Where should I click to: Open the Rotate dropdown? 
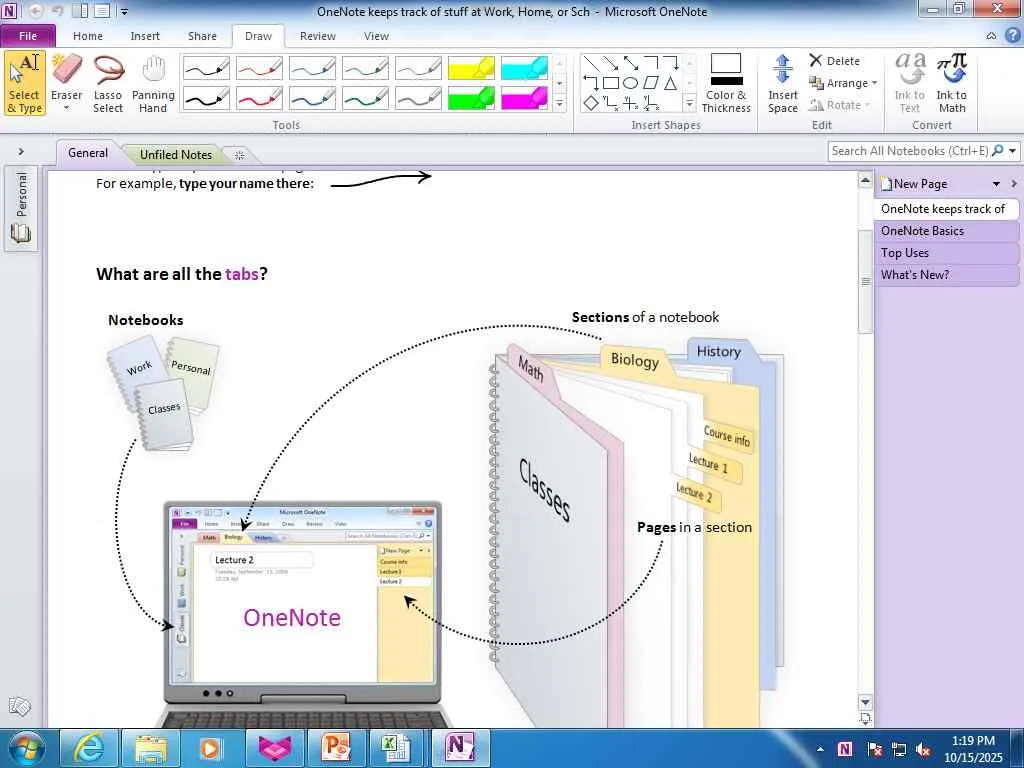[x=839, y=104]
